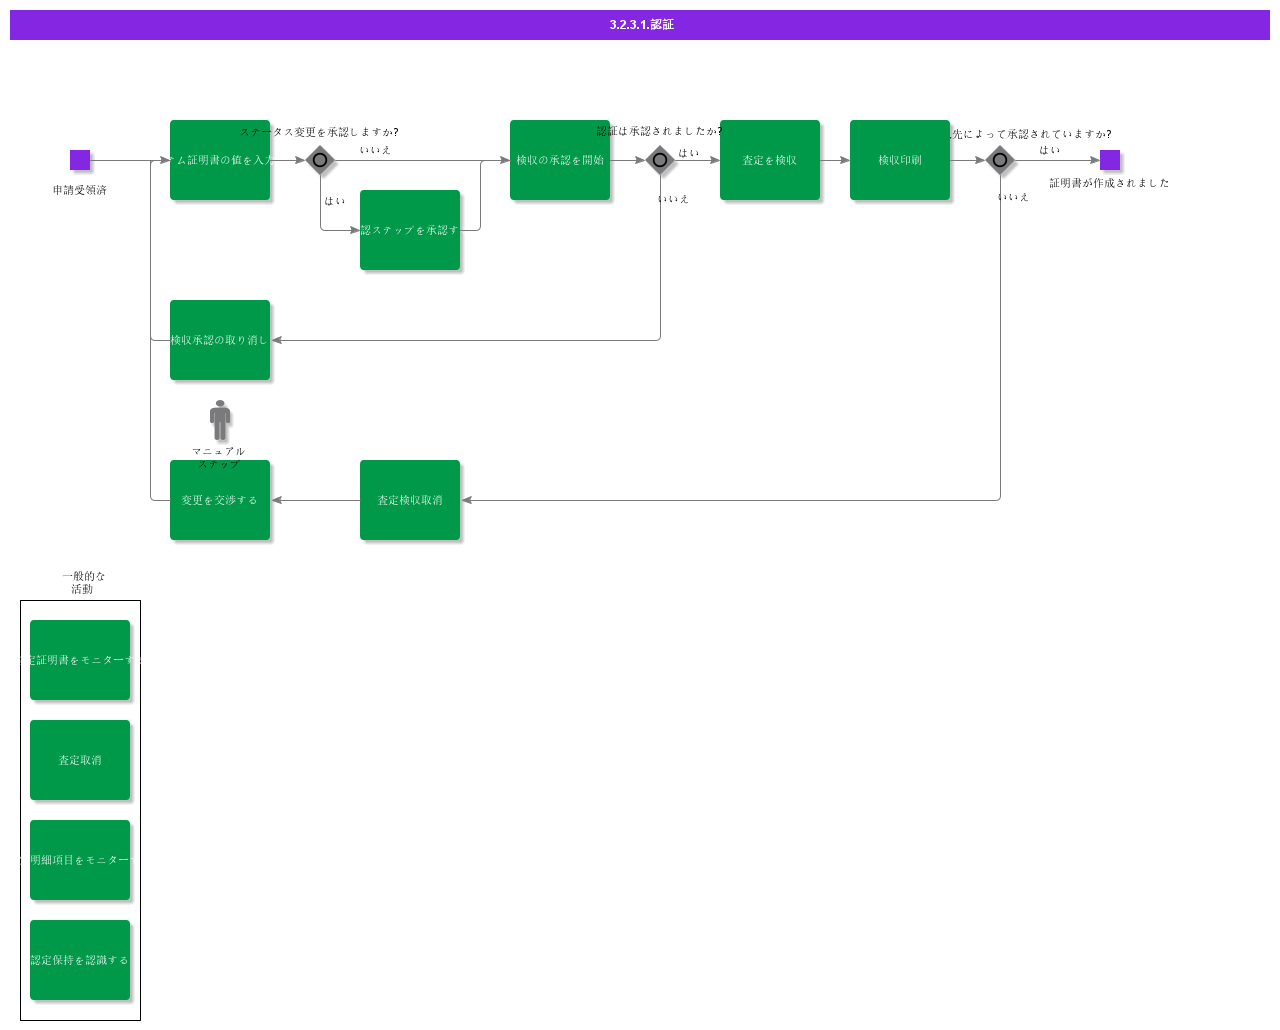
Task: Open the 検収の承認を開始 process box
Action: point(560,160)
